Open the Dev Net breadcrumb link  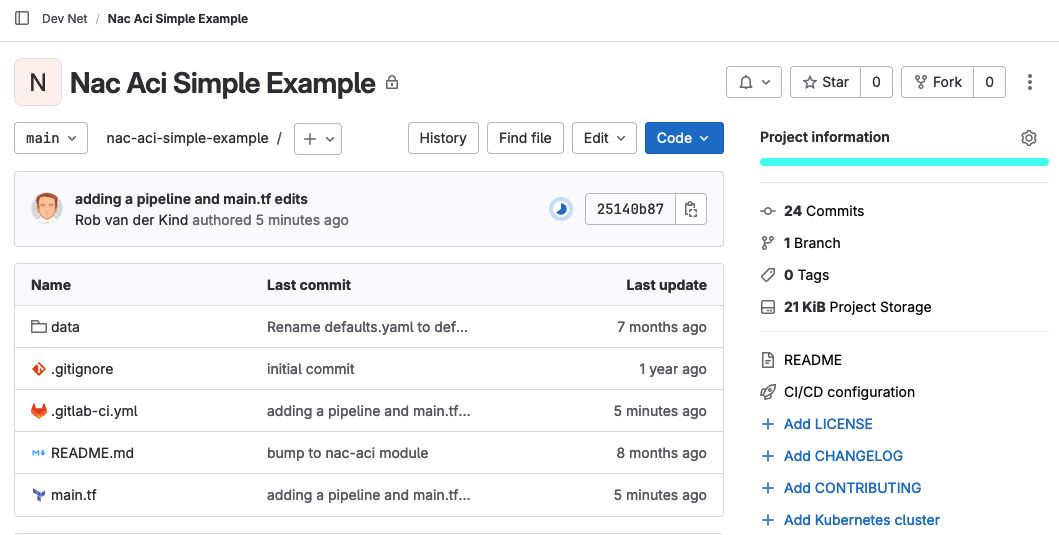tap(64, 19)
